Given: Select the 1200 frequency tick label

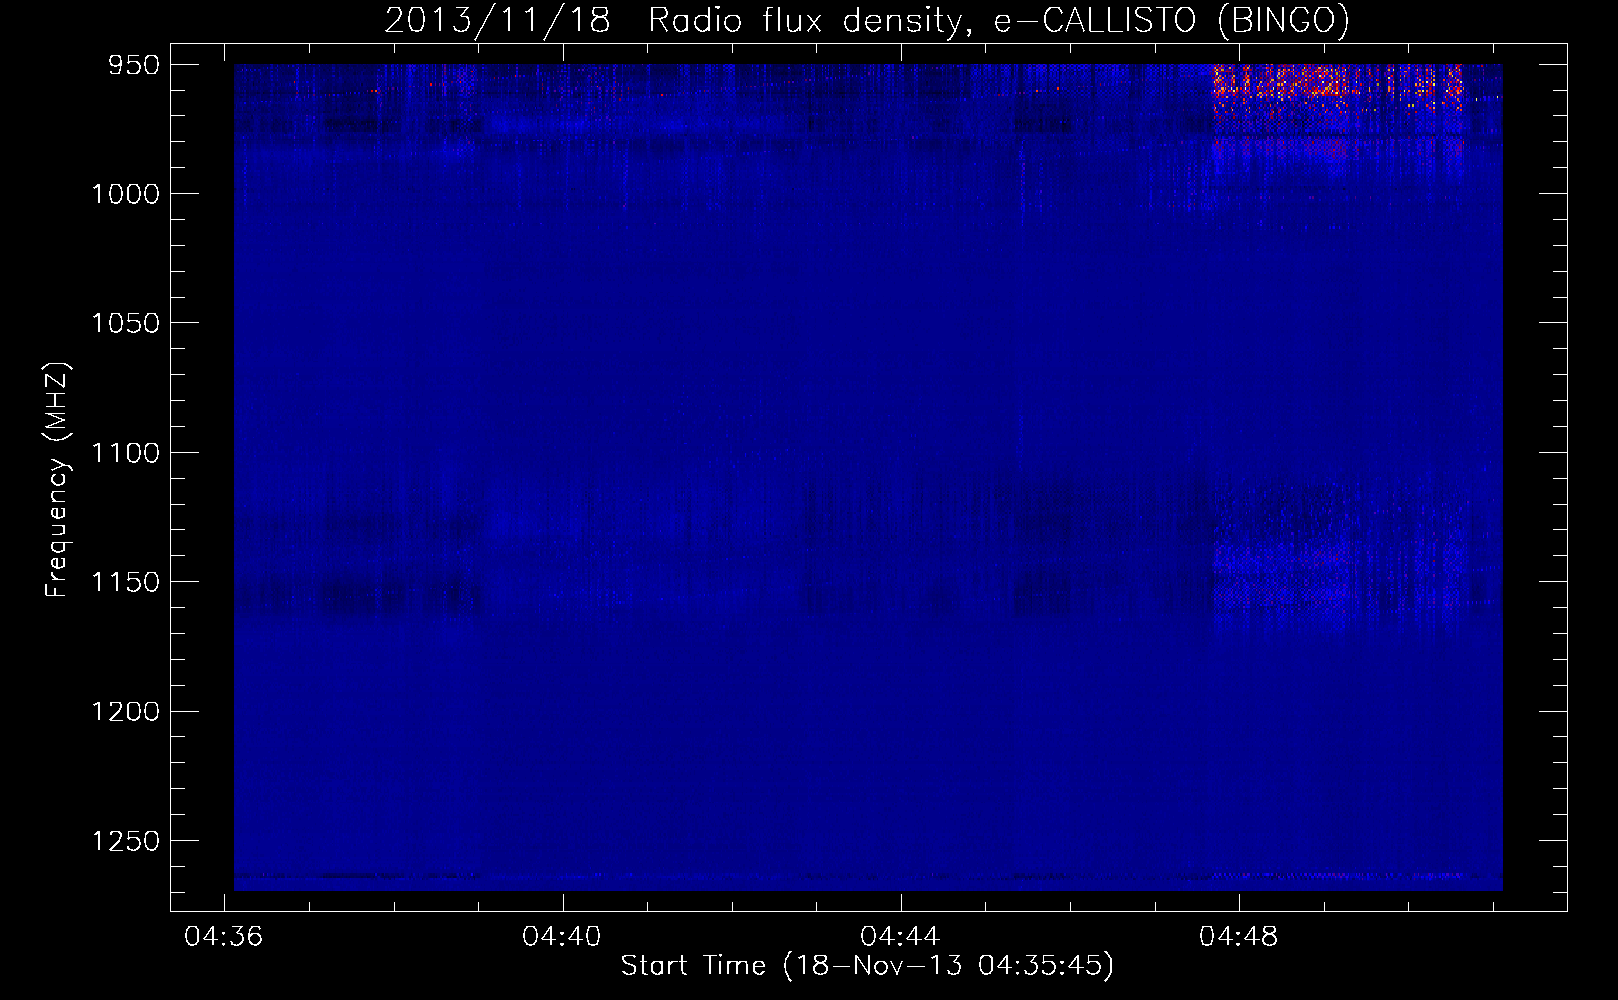Looking at the screenshot, I should click(x=125, y=711).
